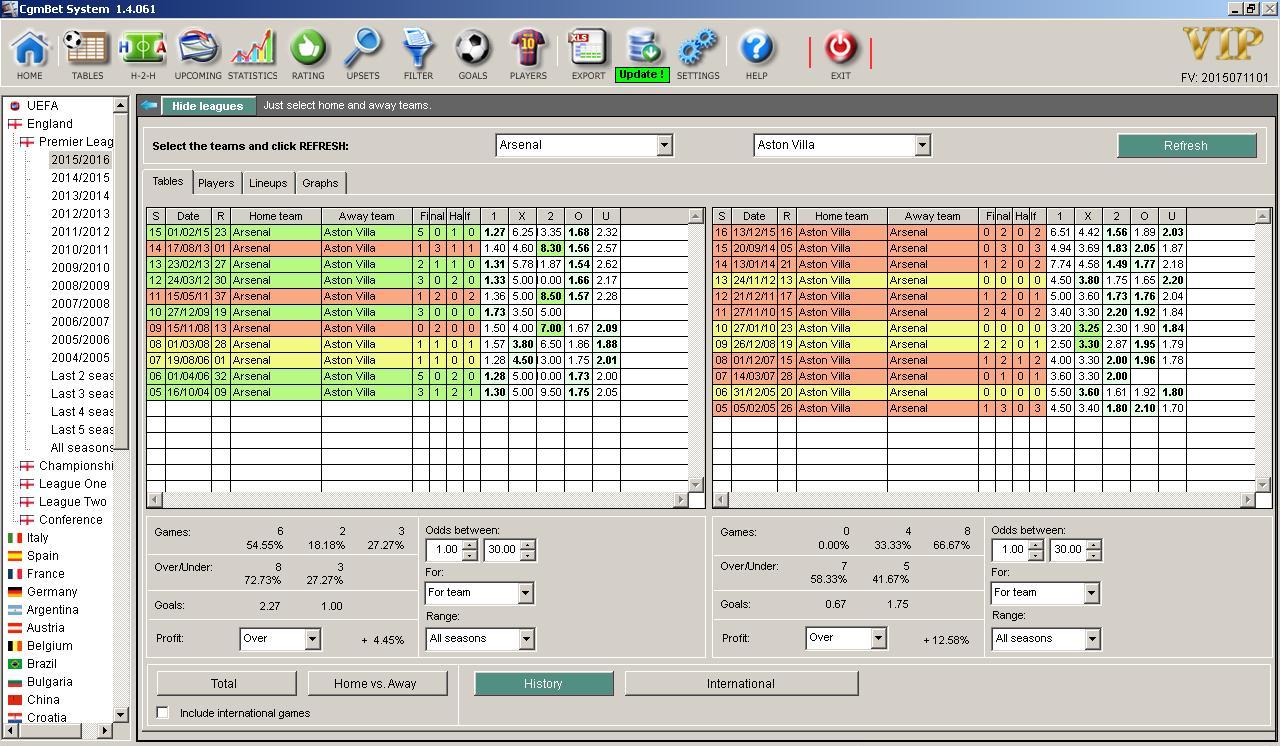1280x746 pixels.
Task: Open the RATING icon
Action: (308, 53)
